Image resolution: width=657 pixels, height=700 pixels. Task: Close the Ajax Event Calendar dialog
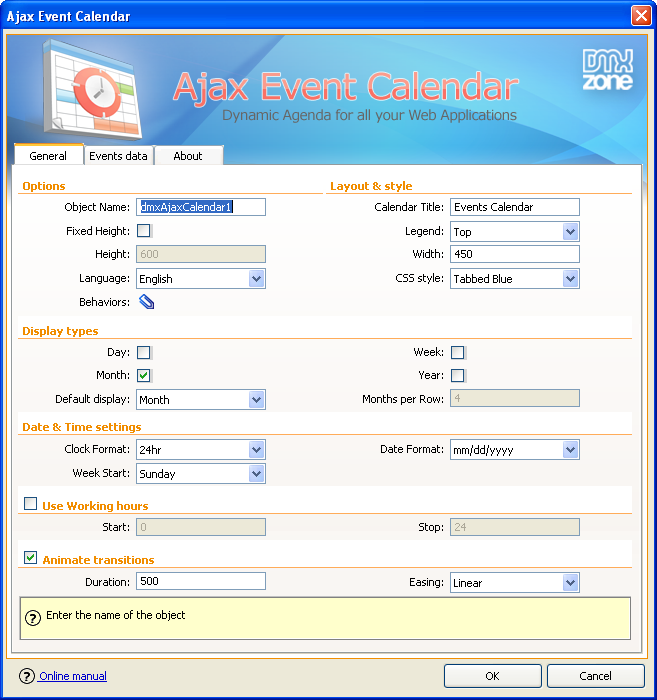coord(641,16)
